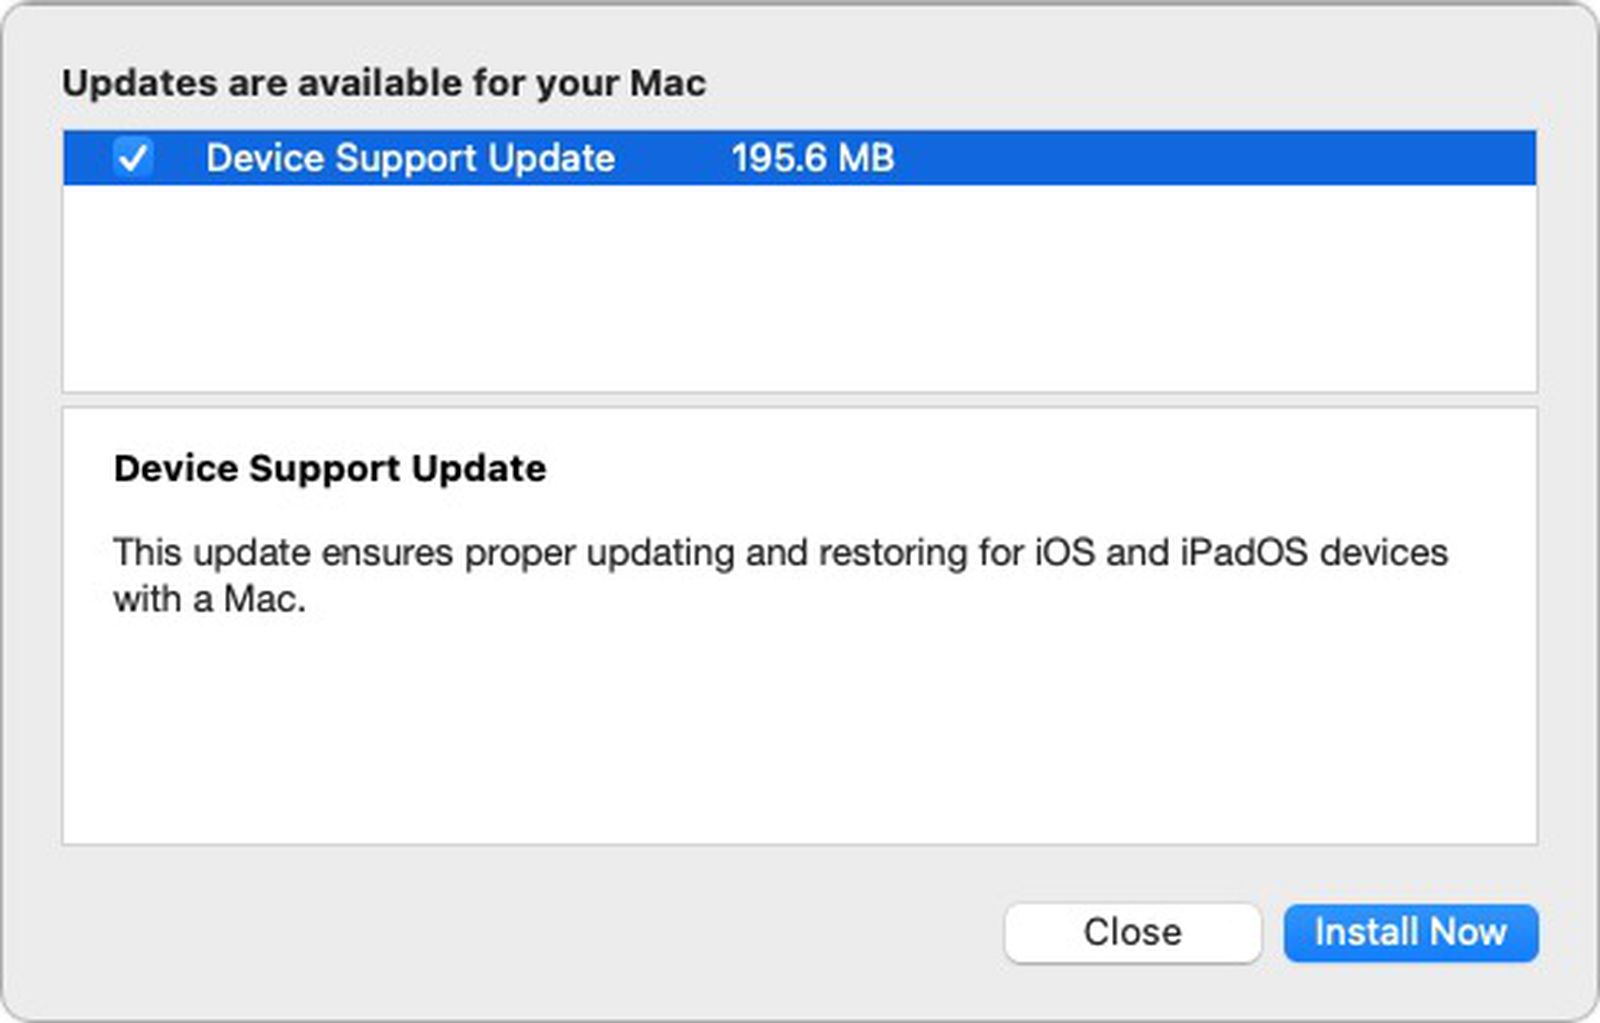Image resolution: width=1600 pixels, height=1023 pixels.
Task: Click "with a Mac." on the second description line
Action: 209,600
